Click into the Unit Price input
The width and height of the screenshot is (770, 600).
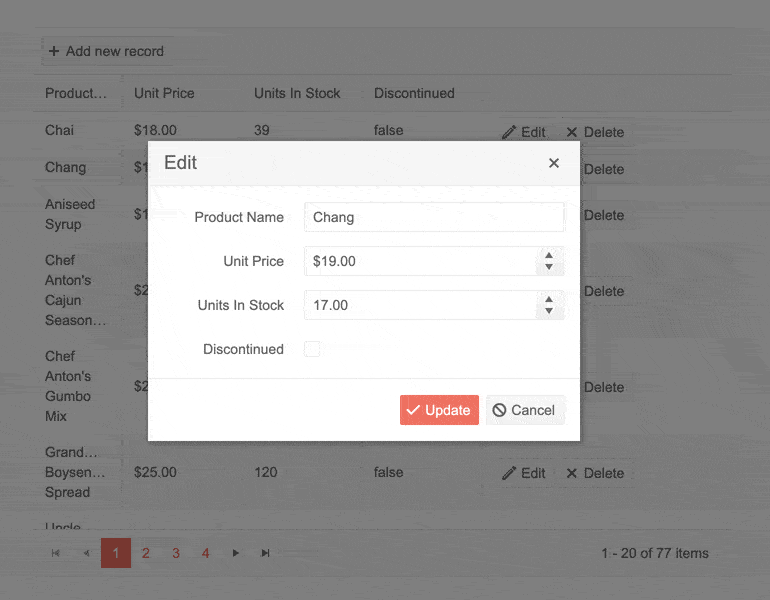click(420, 261)
